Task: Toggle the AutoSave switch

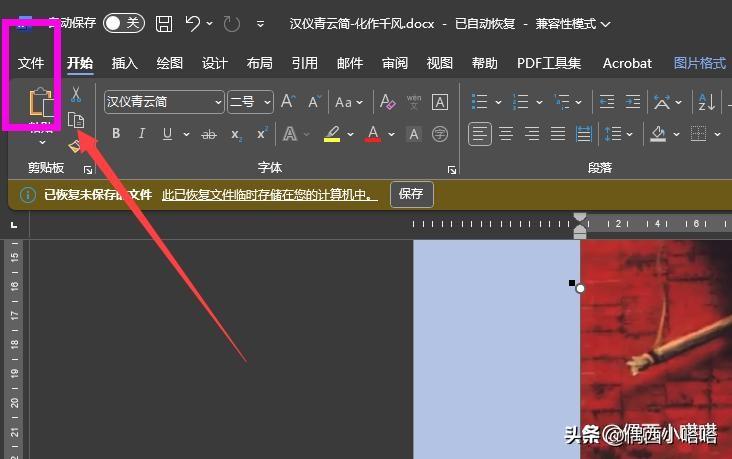Action: click(124, 23)
